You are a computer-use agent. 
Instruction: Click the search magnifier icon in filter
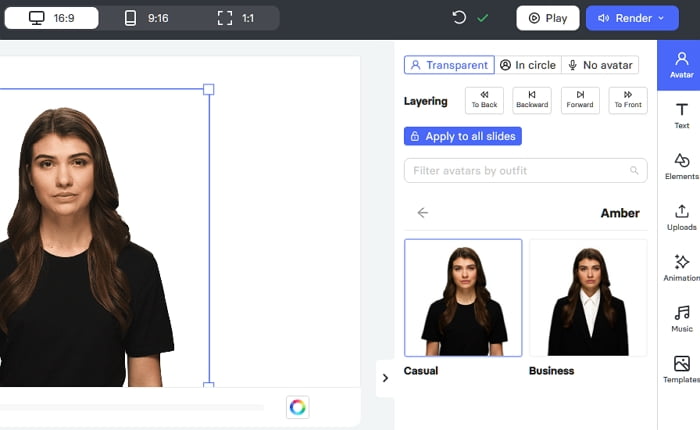click(x=634, y=170)
